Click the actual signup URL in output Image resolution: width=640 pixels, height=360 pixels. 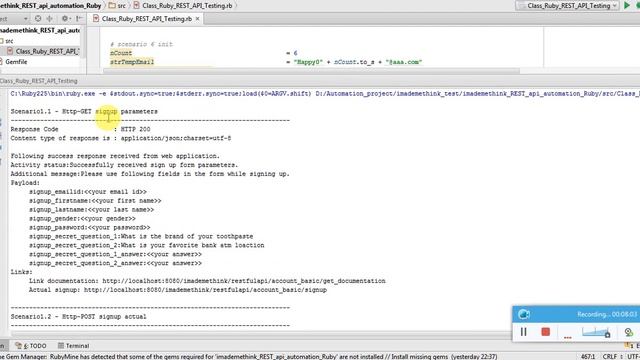click(205, 290)
